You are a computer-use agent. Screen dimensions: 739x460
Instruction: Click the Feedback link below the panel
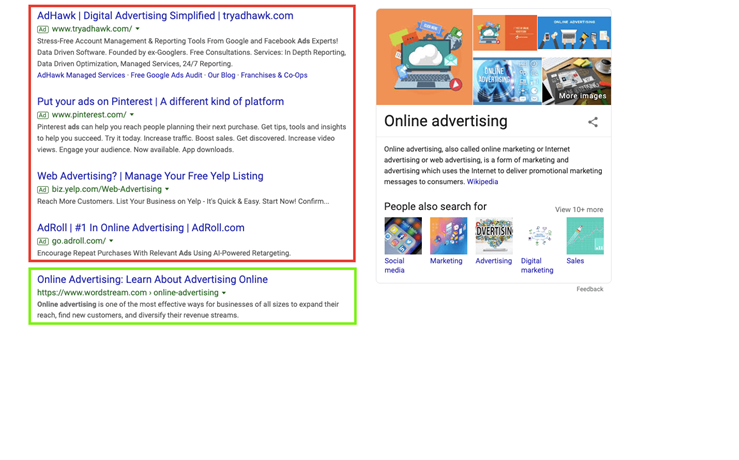point(590,289)
